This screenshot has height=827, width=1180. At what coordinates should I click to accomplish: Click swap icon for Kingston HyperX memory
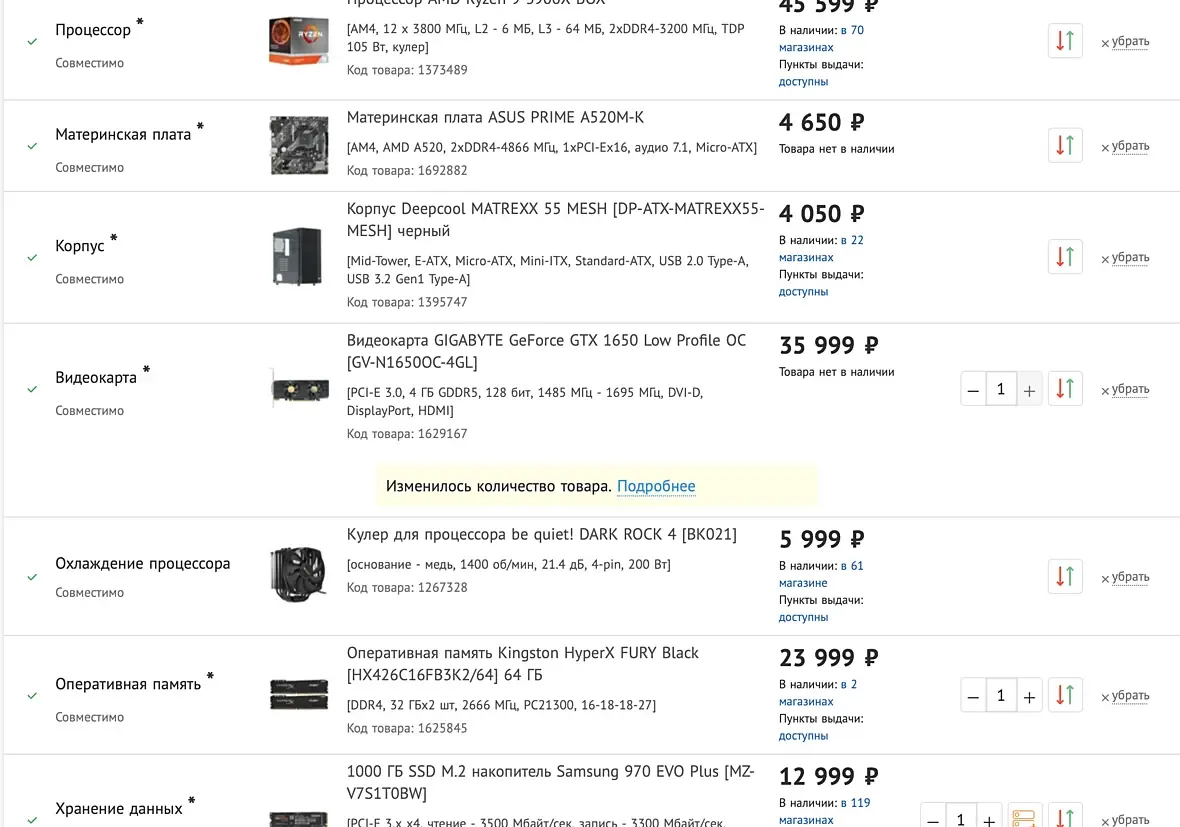pos(1066,695)
